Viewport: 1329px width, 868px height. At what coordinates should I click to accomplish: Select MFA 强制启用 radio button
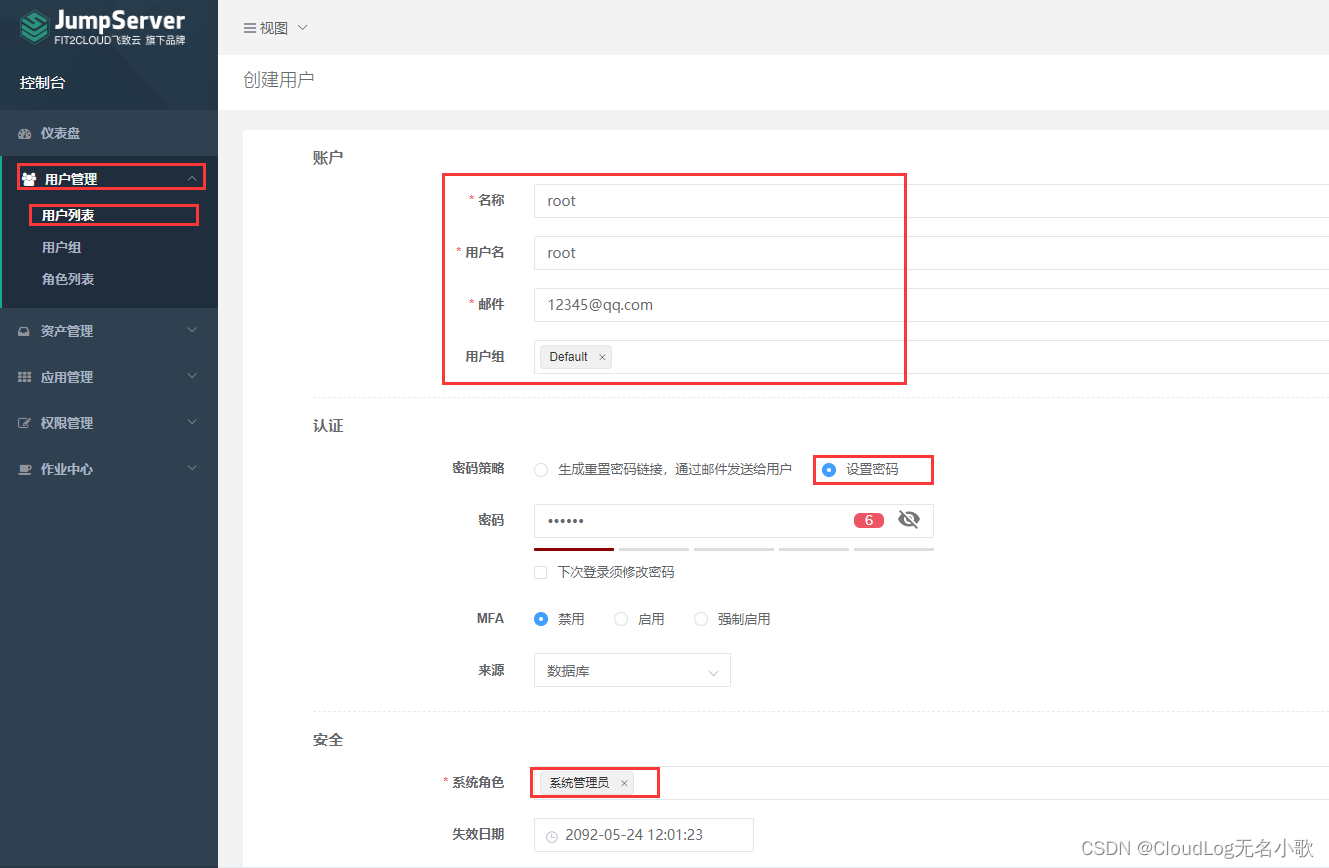click(701, 619)
